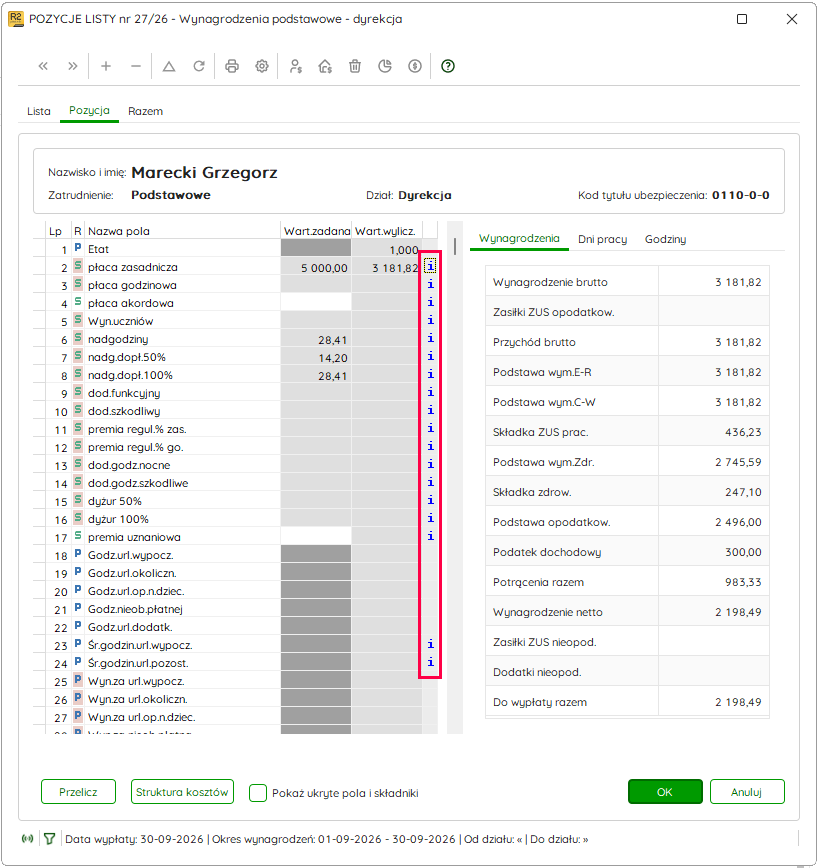Open the employee payment icon (person with dollar)
Screen dimensions: 818x868
click(x=296, y=66)
